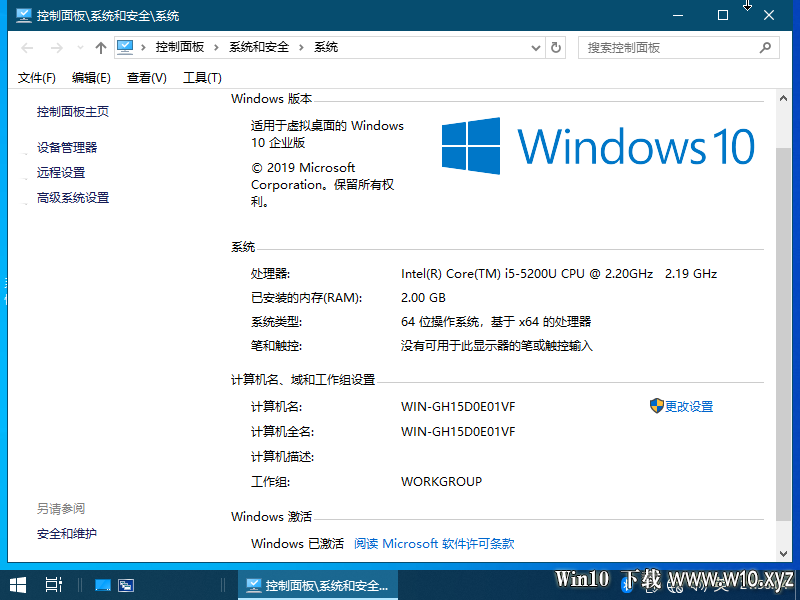Go up one level with up arrow
This screenshot has height=600, width=800.
[x=101, y=48]
